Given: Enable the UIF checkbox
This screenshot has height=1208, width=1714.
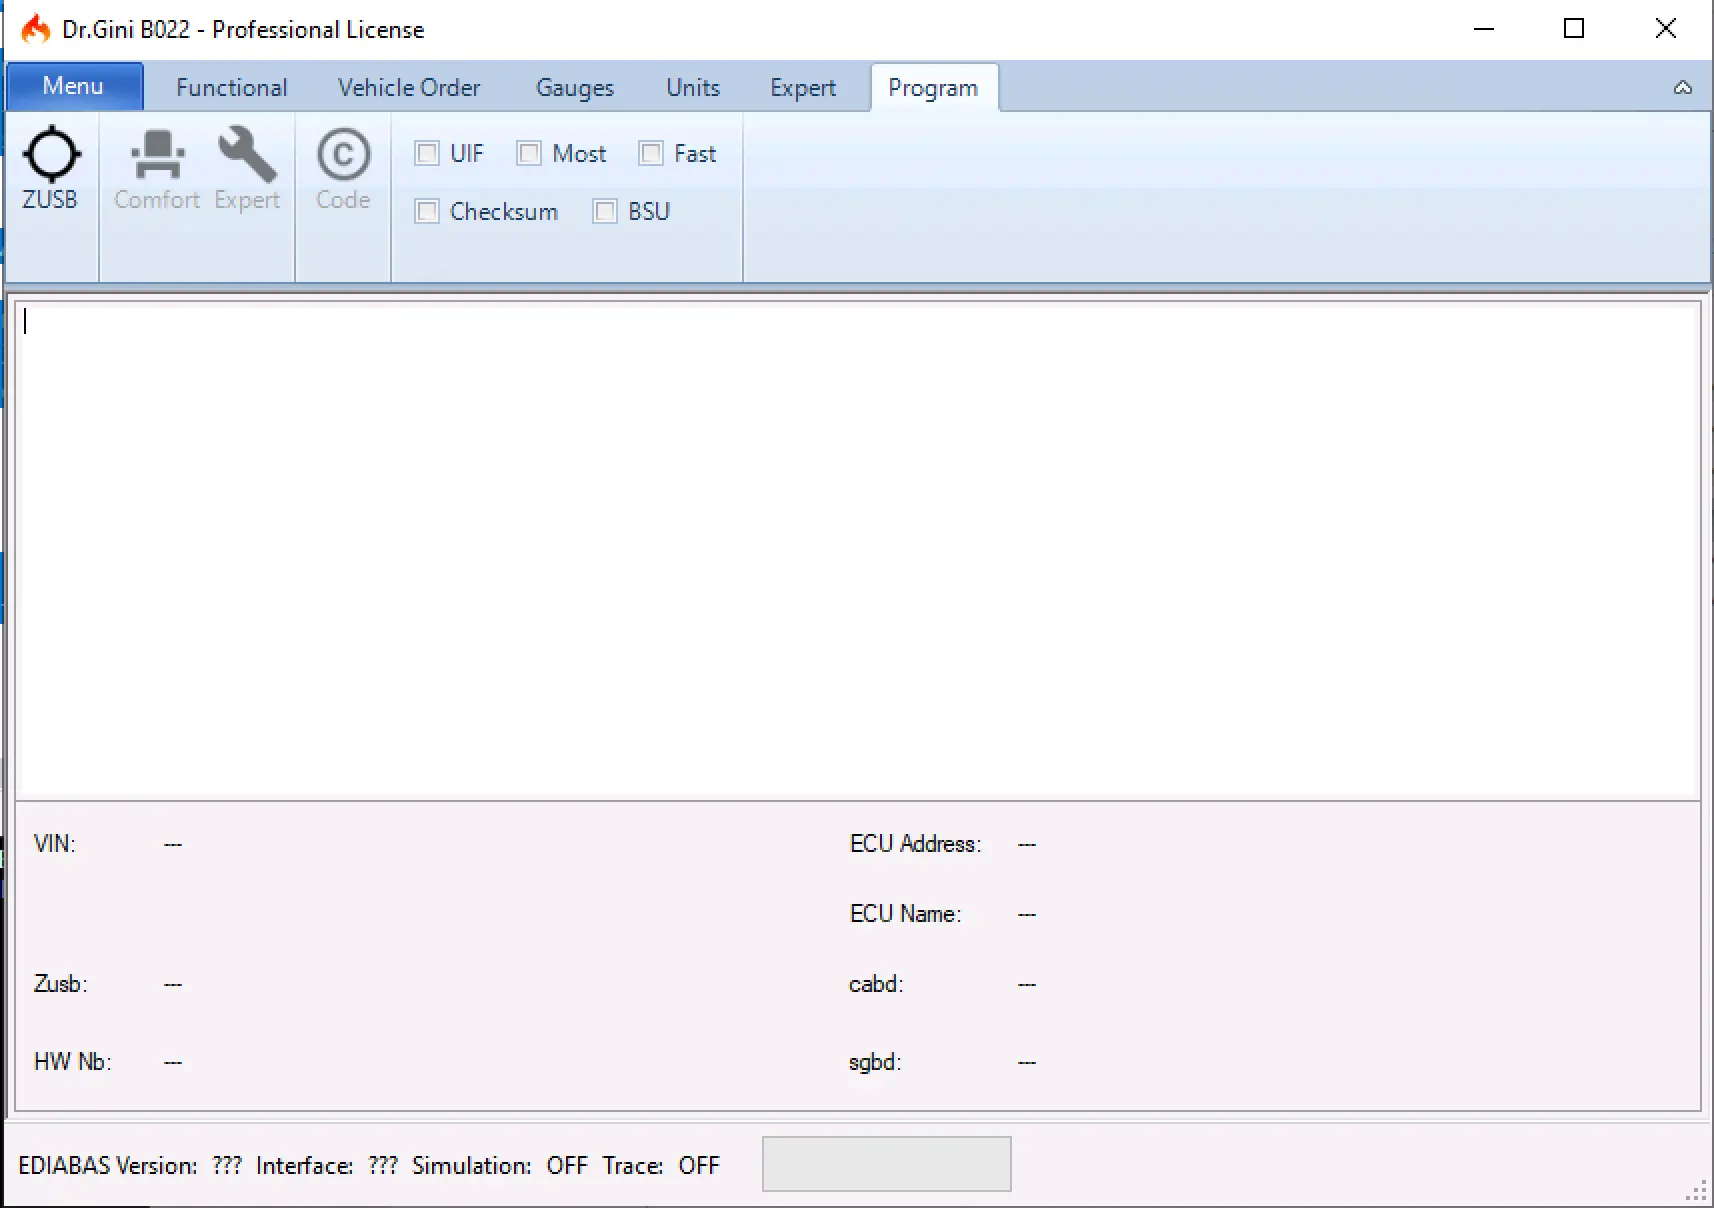Looking at the screenshot, I should pos(427,153).
